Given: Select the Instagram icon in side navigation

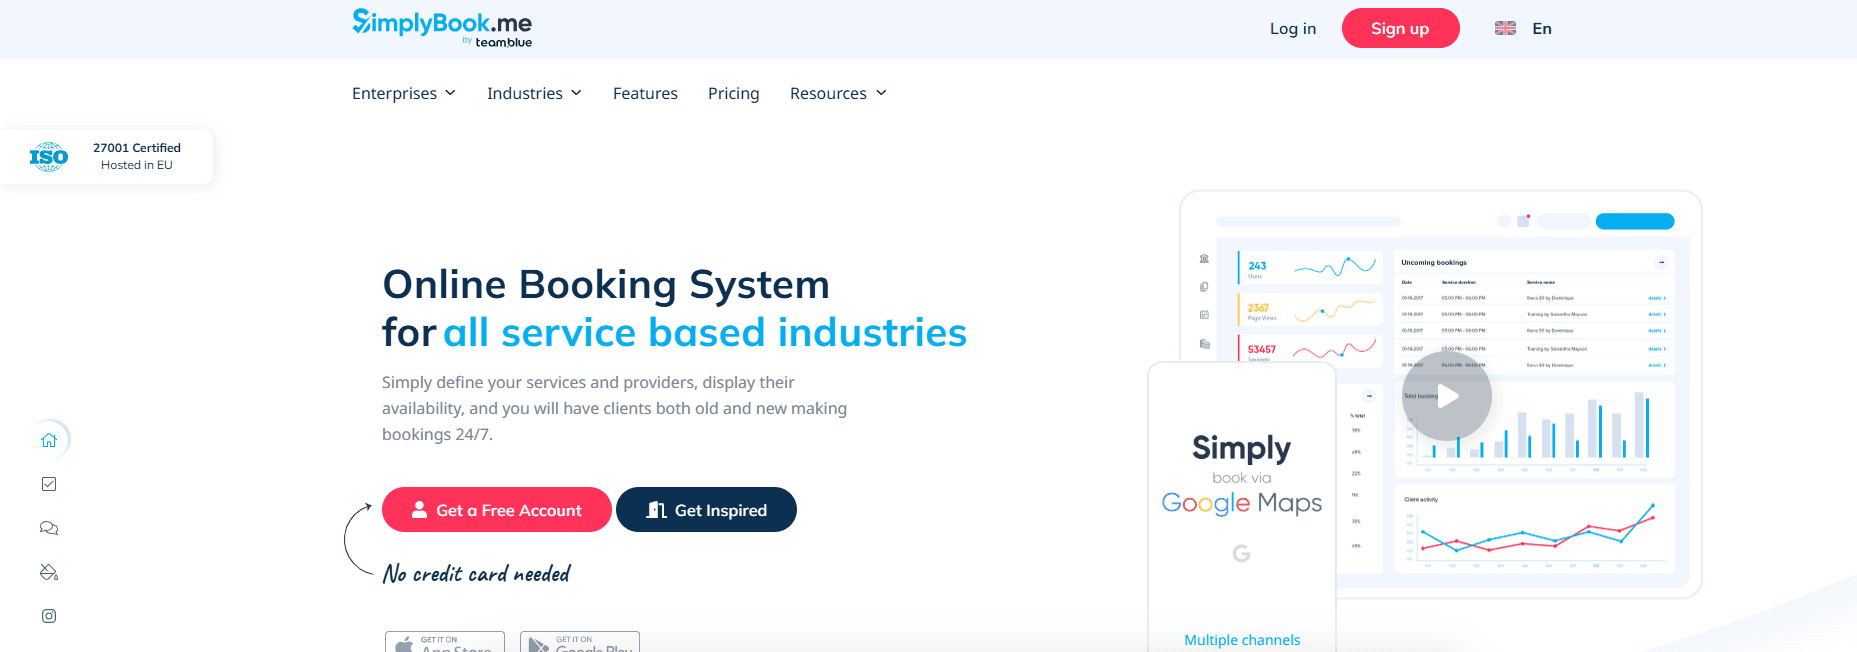Looking at the screenshot, I should [x=49, y=616].
